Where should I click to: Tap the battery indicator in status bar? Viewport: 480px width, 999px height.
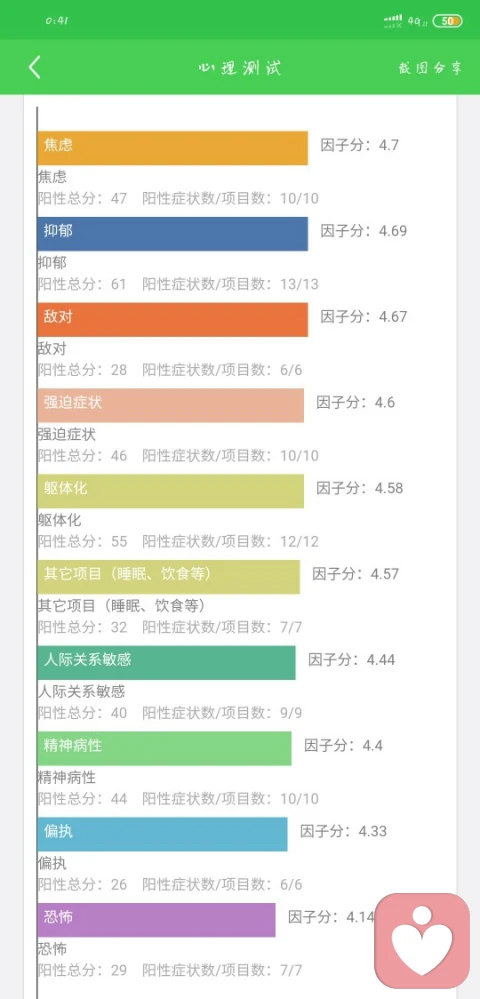447,21
